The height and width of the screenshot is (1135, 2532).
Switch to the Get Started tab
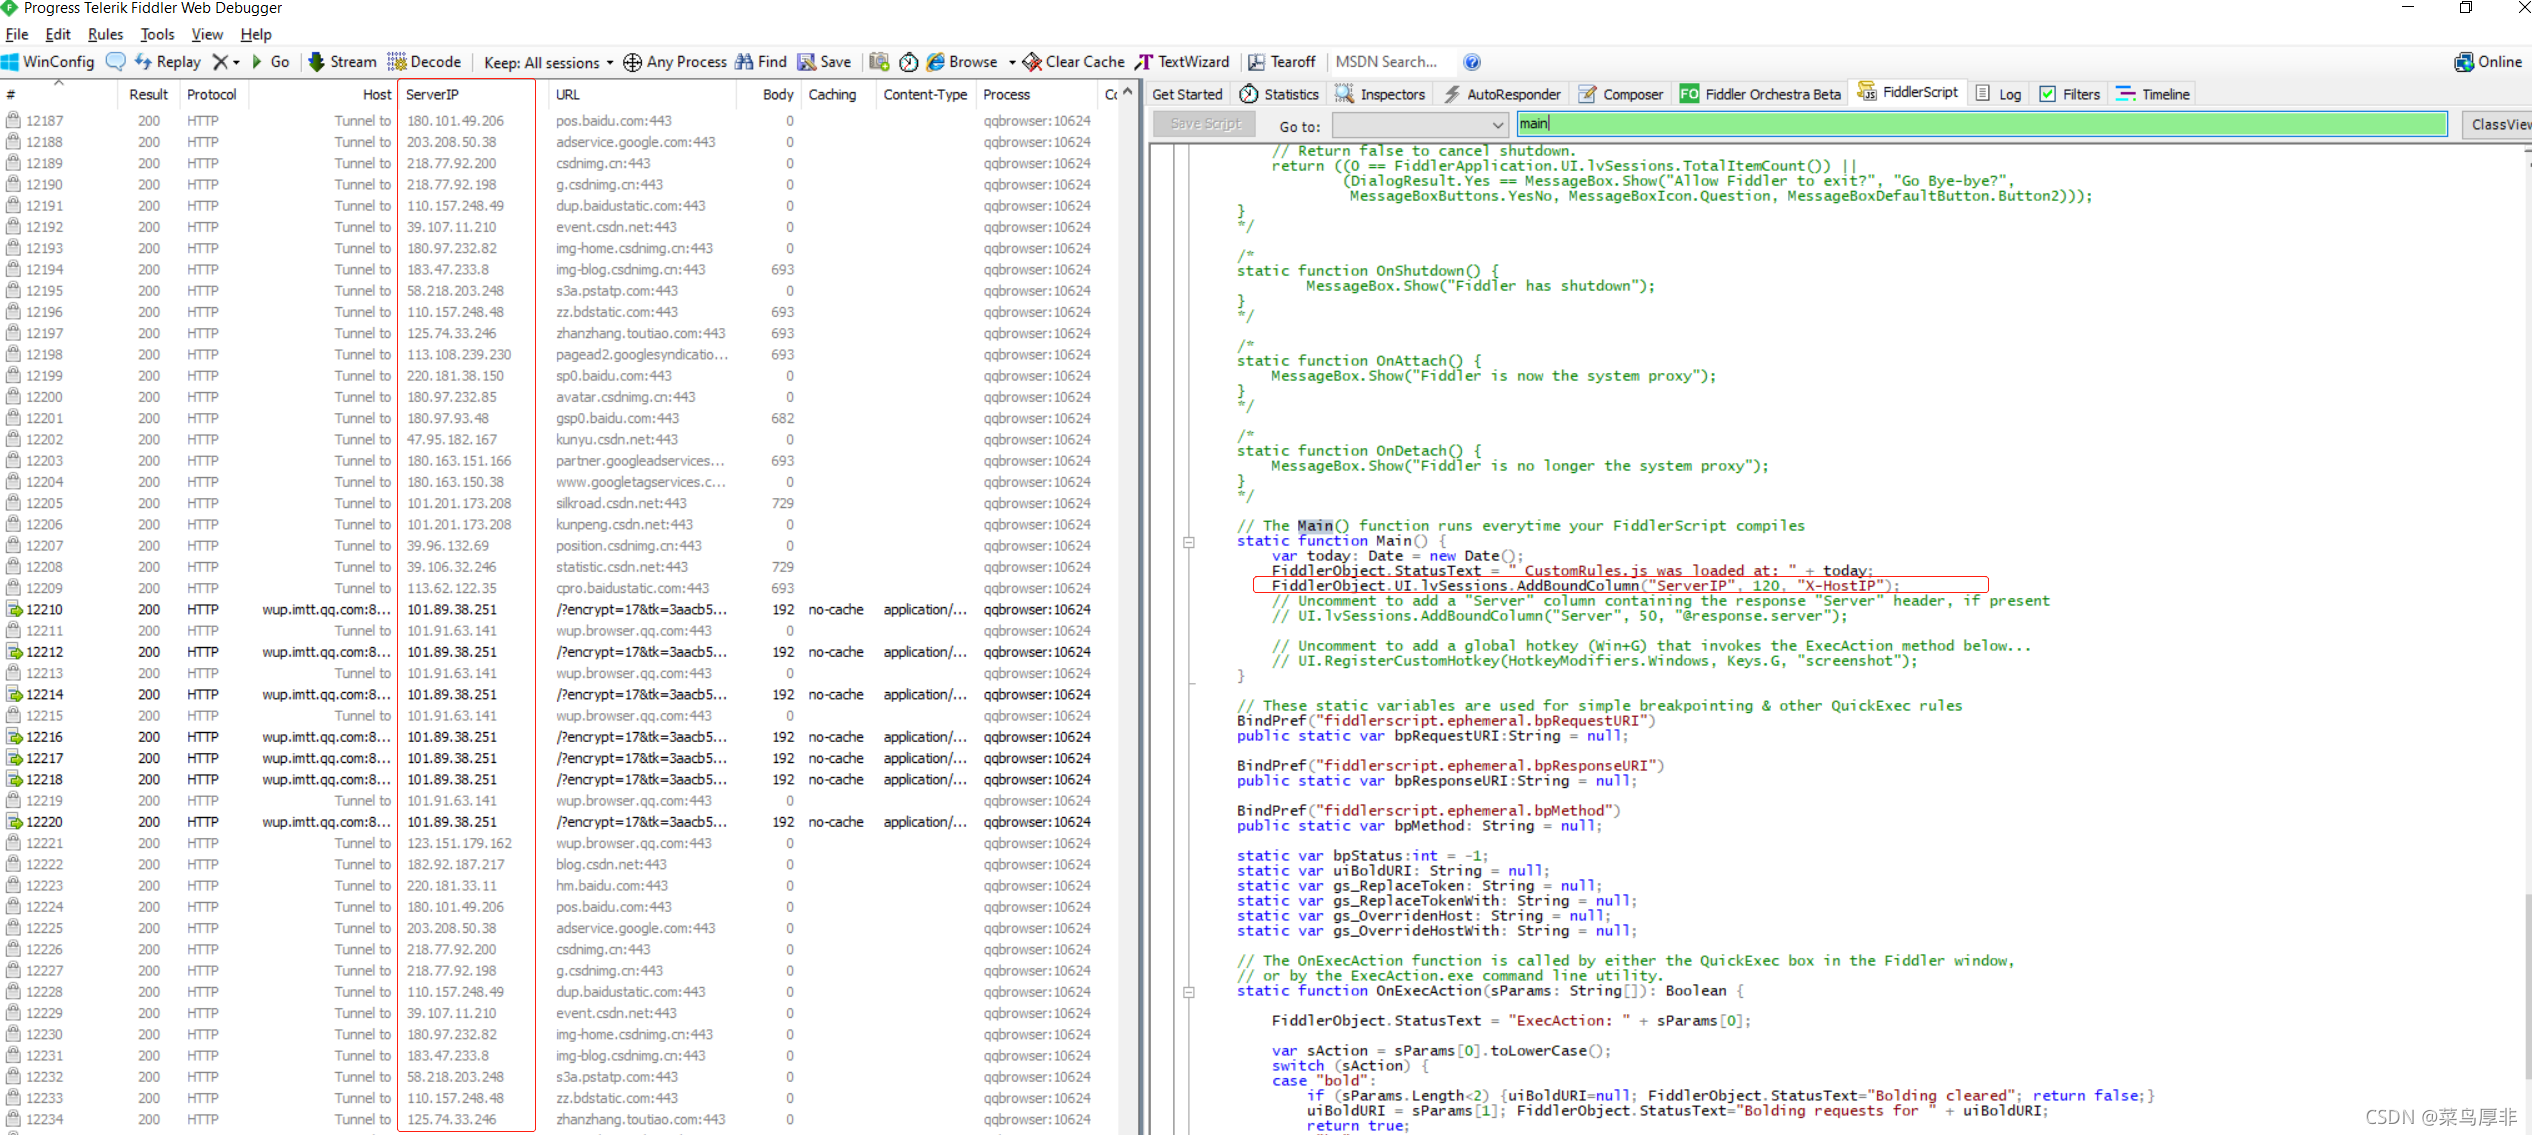pyautogui.click(x=1187, y=94)
